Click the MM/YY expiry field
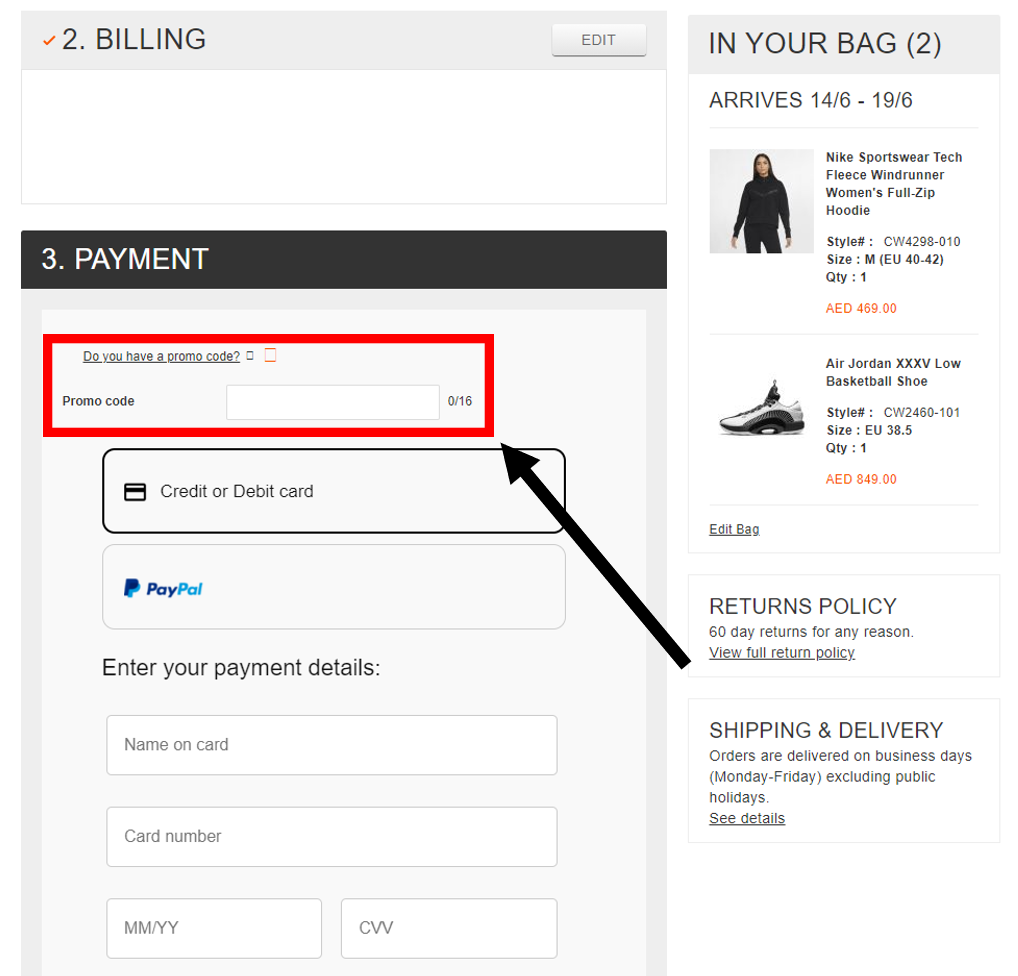 pos(213,928)
